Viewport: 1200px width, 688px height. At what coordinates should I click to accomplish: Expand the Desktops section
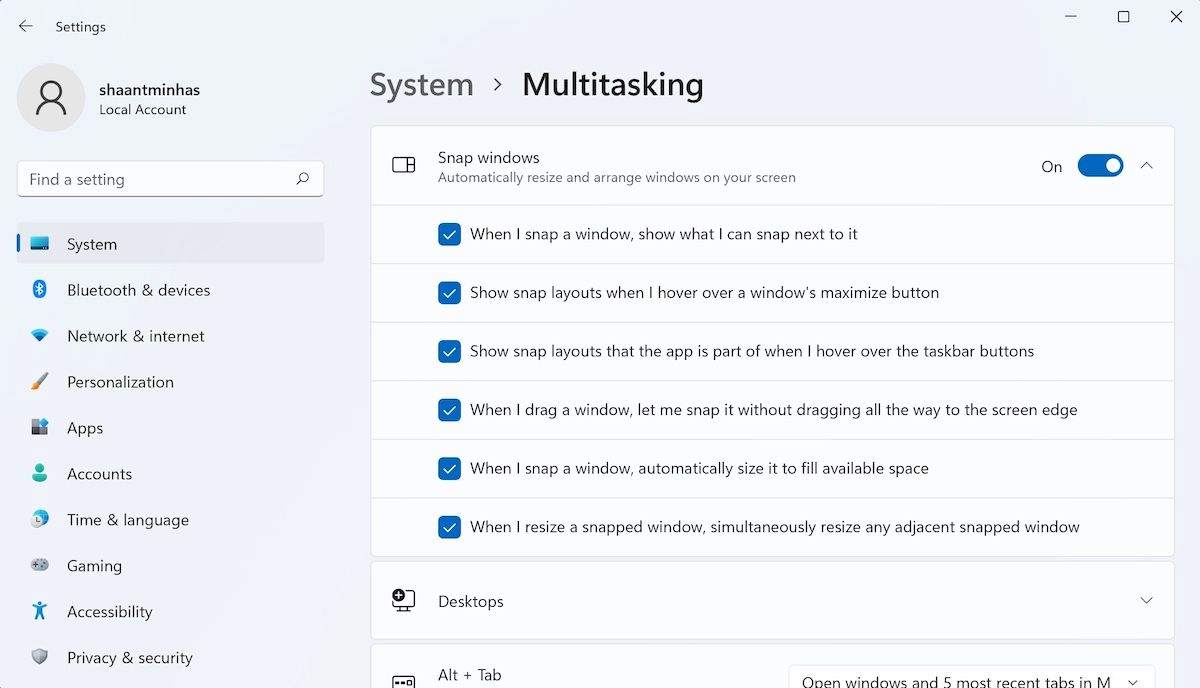tap(1146, 600)
